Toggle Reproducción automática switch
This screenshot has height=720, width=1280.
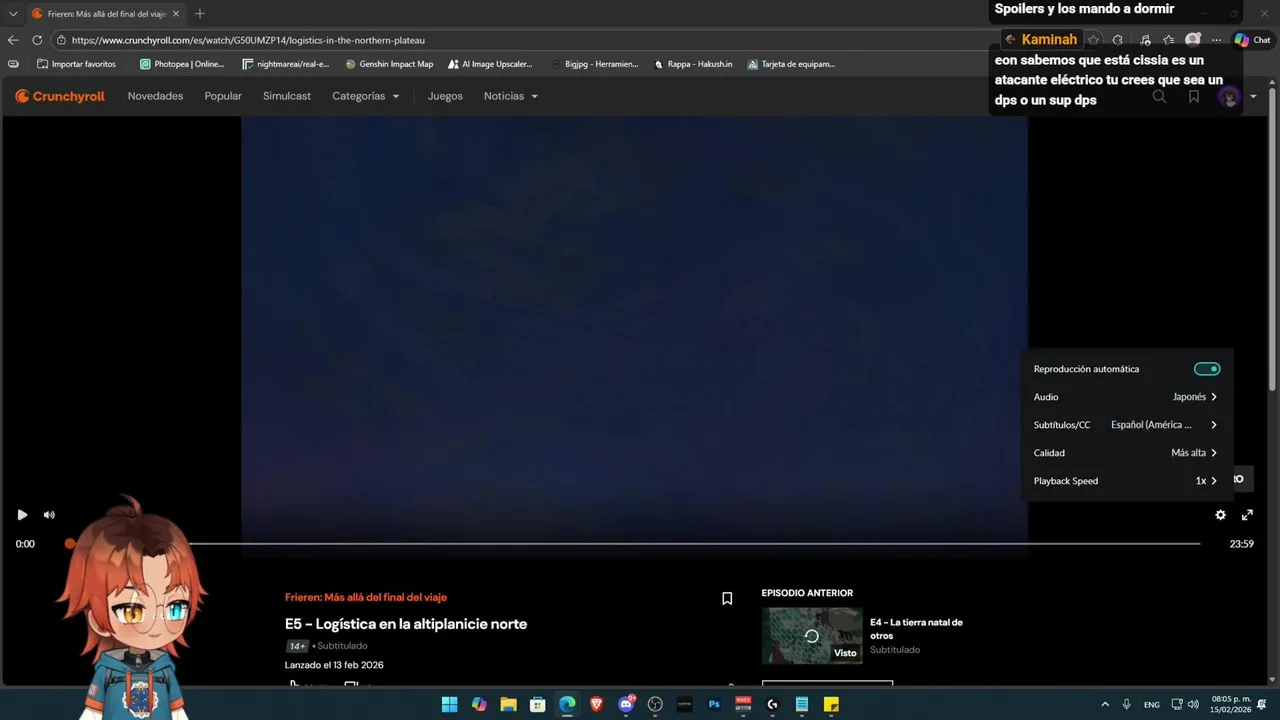coord(1207,369)
